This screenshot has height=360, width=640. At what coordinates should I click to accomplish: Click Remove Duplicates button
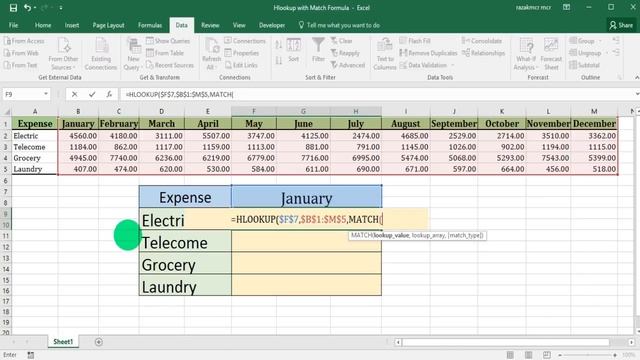coord(428,53)
